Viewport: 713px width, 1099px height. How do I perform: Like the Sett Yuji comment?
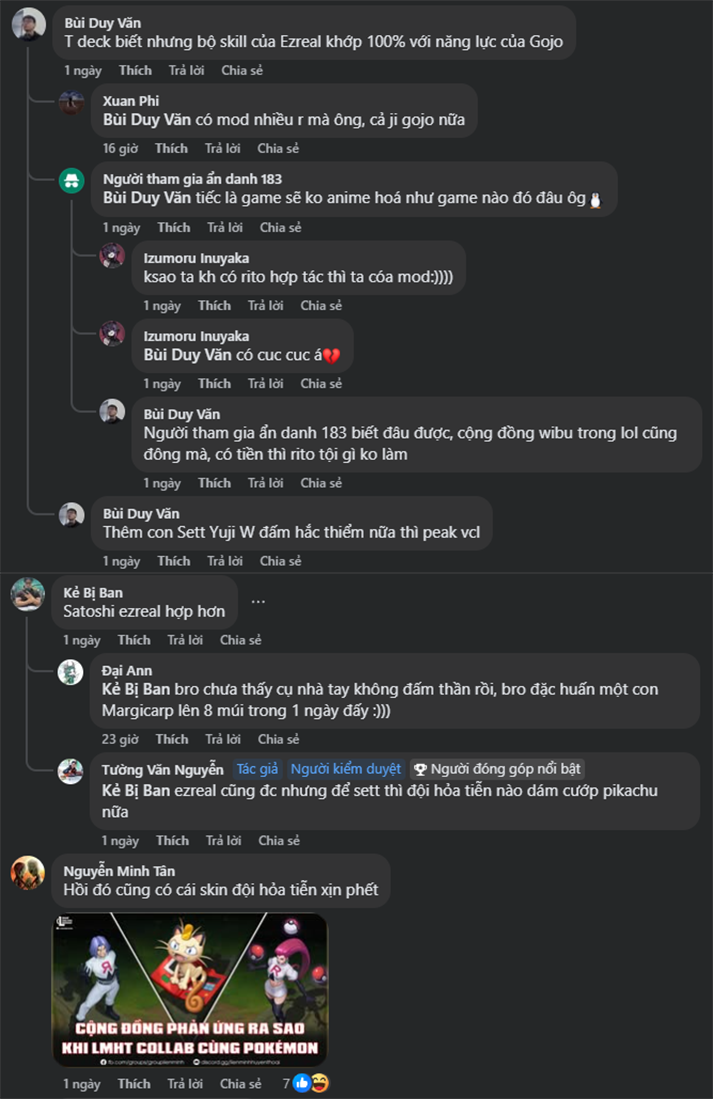coord(174,561)
